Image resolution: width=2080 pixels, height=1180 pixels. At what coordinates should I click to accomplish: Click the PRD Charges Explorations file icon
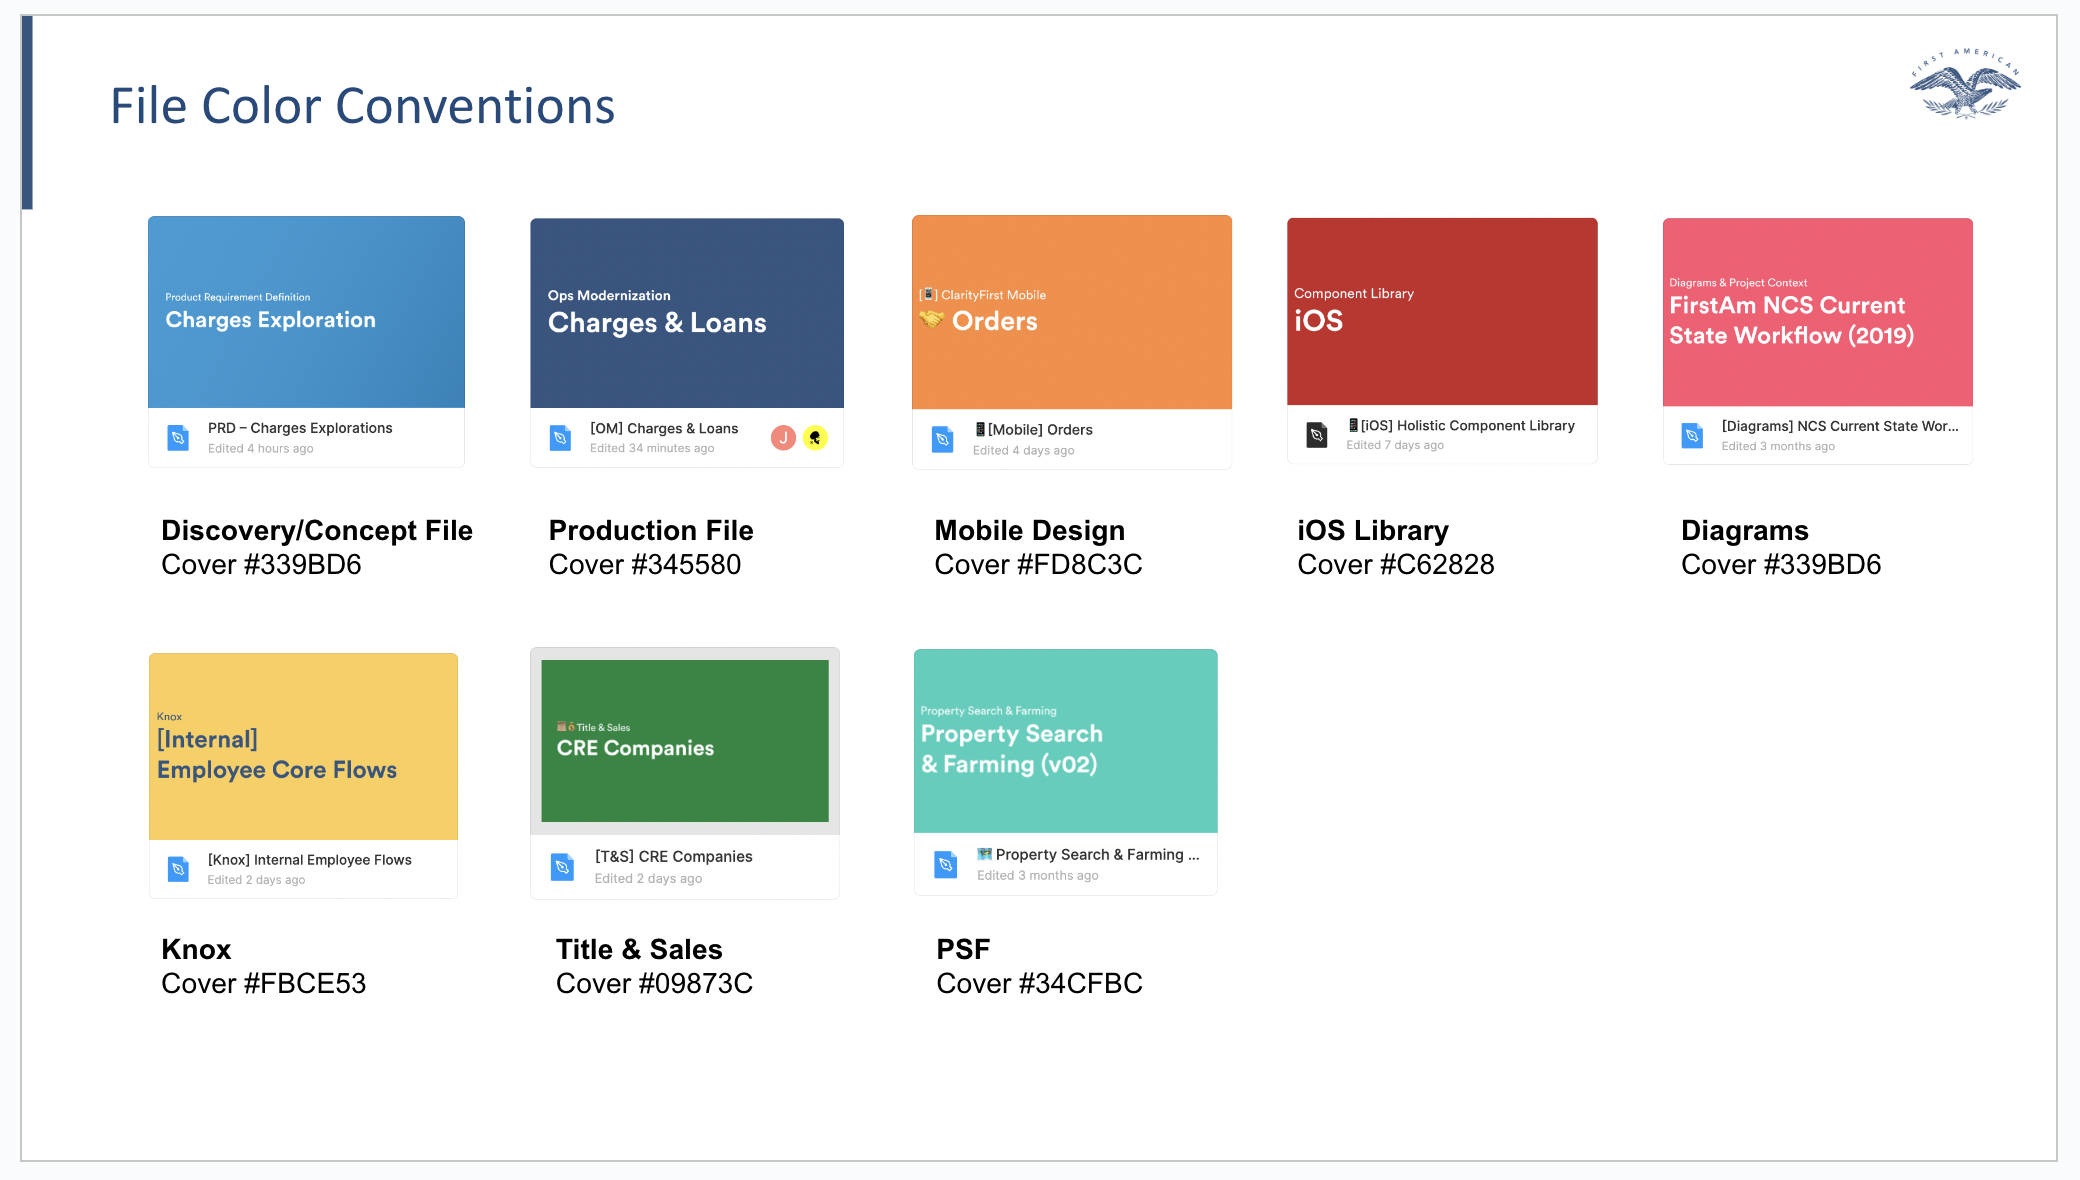tap(178, 438)
